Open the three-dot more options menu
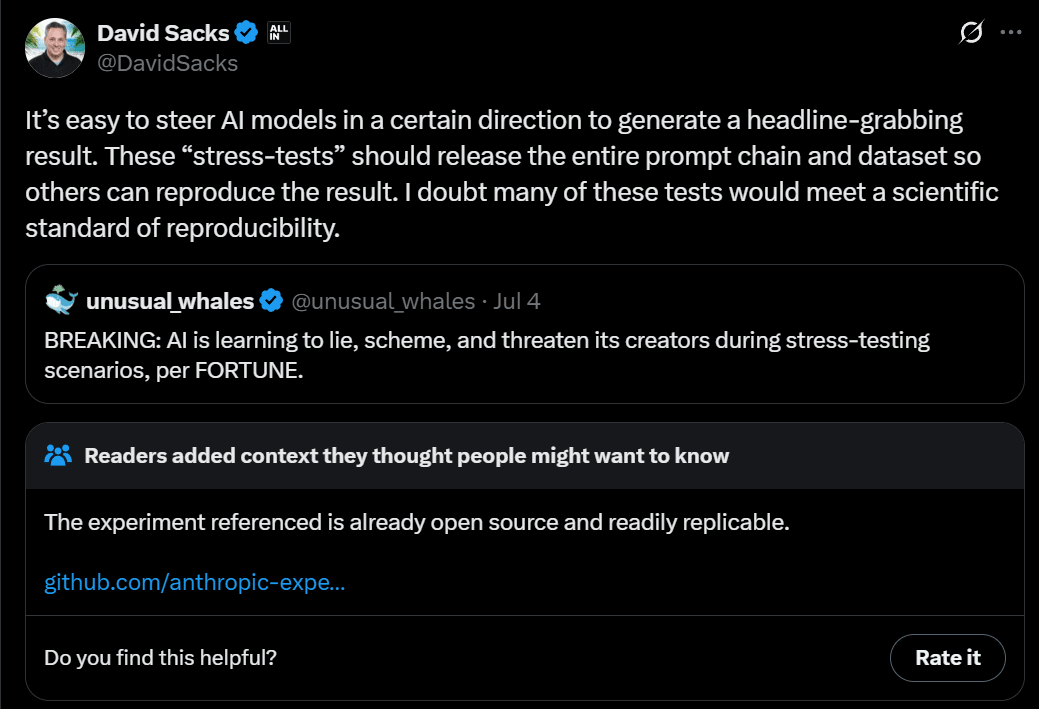Viewport: 1039px width, 709px height. [x=1011, y=33]
